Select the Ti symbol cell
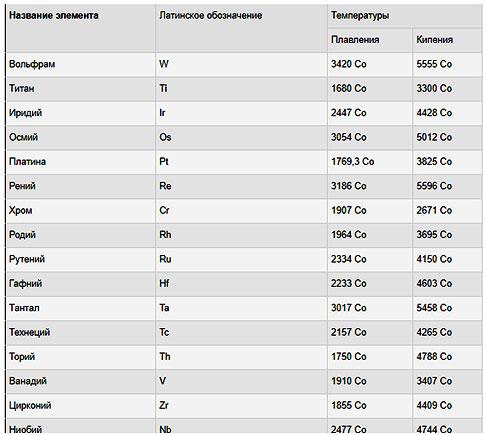Screen dimensions: 486x435 coord(241,89)
